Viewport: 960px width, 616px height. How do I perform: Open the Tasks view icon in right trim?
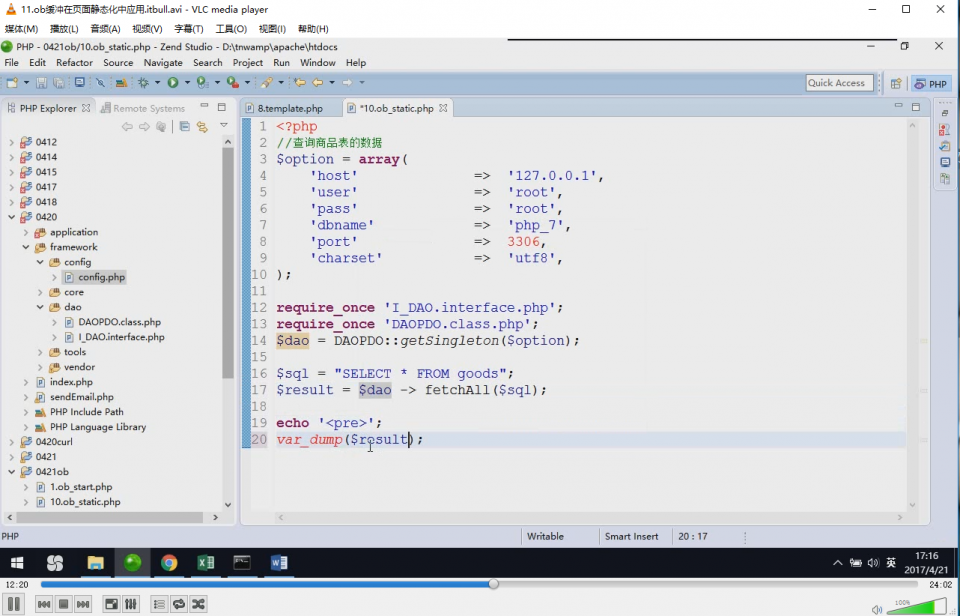point(945,146)
